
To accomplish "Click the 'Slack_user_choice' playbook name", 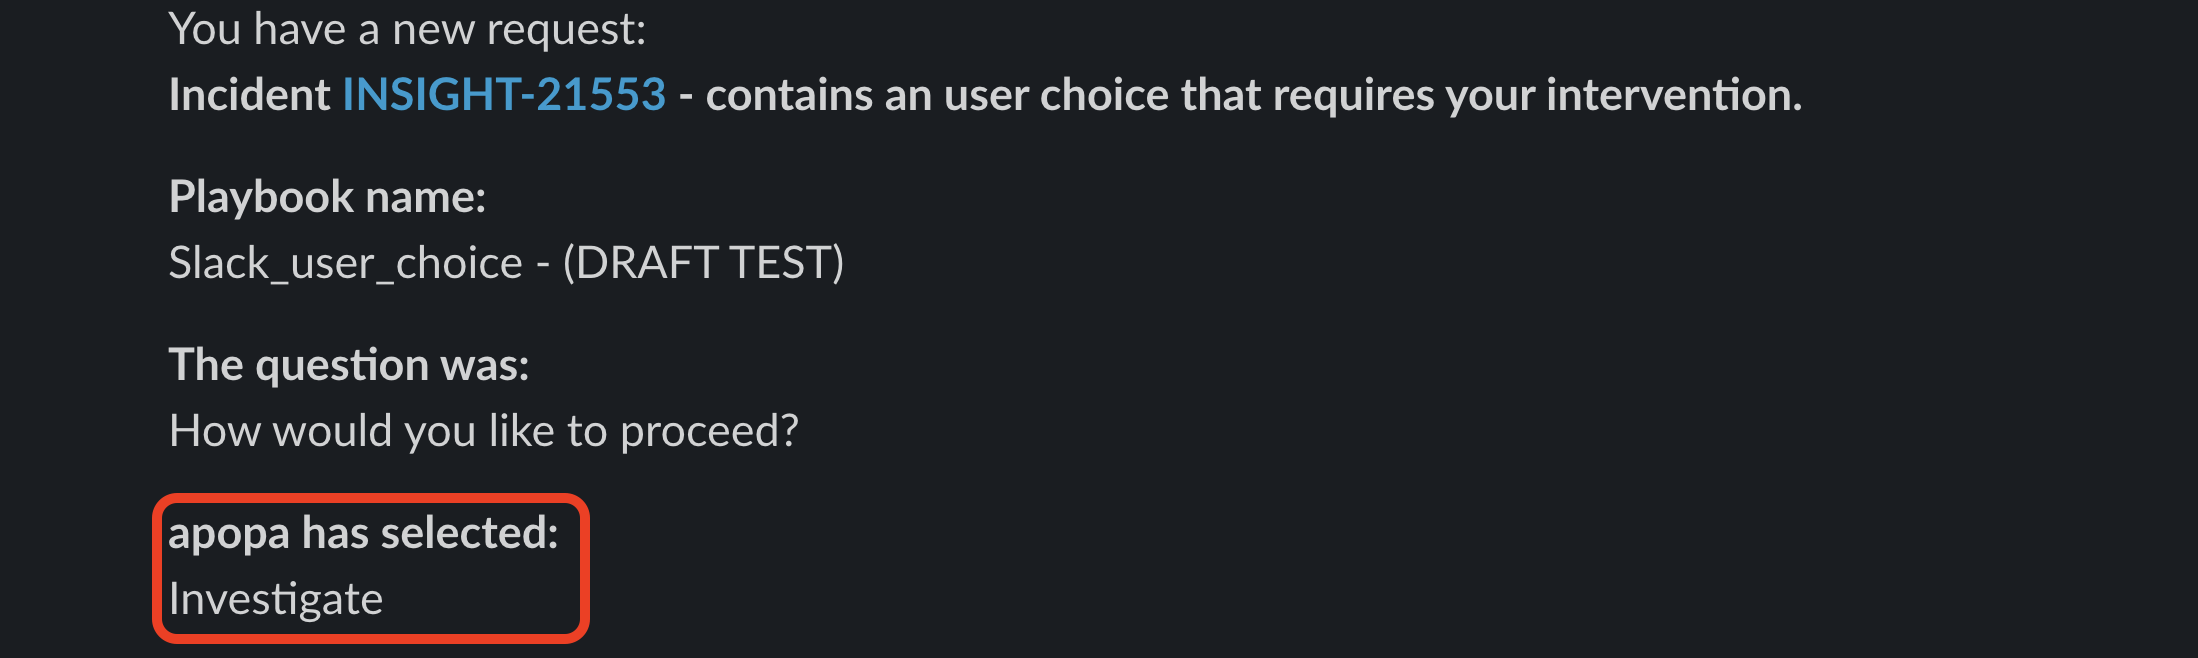I will tap(345, 263).
